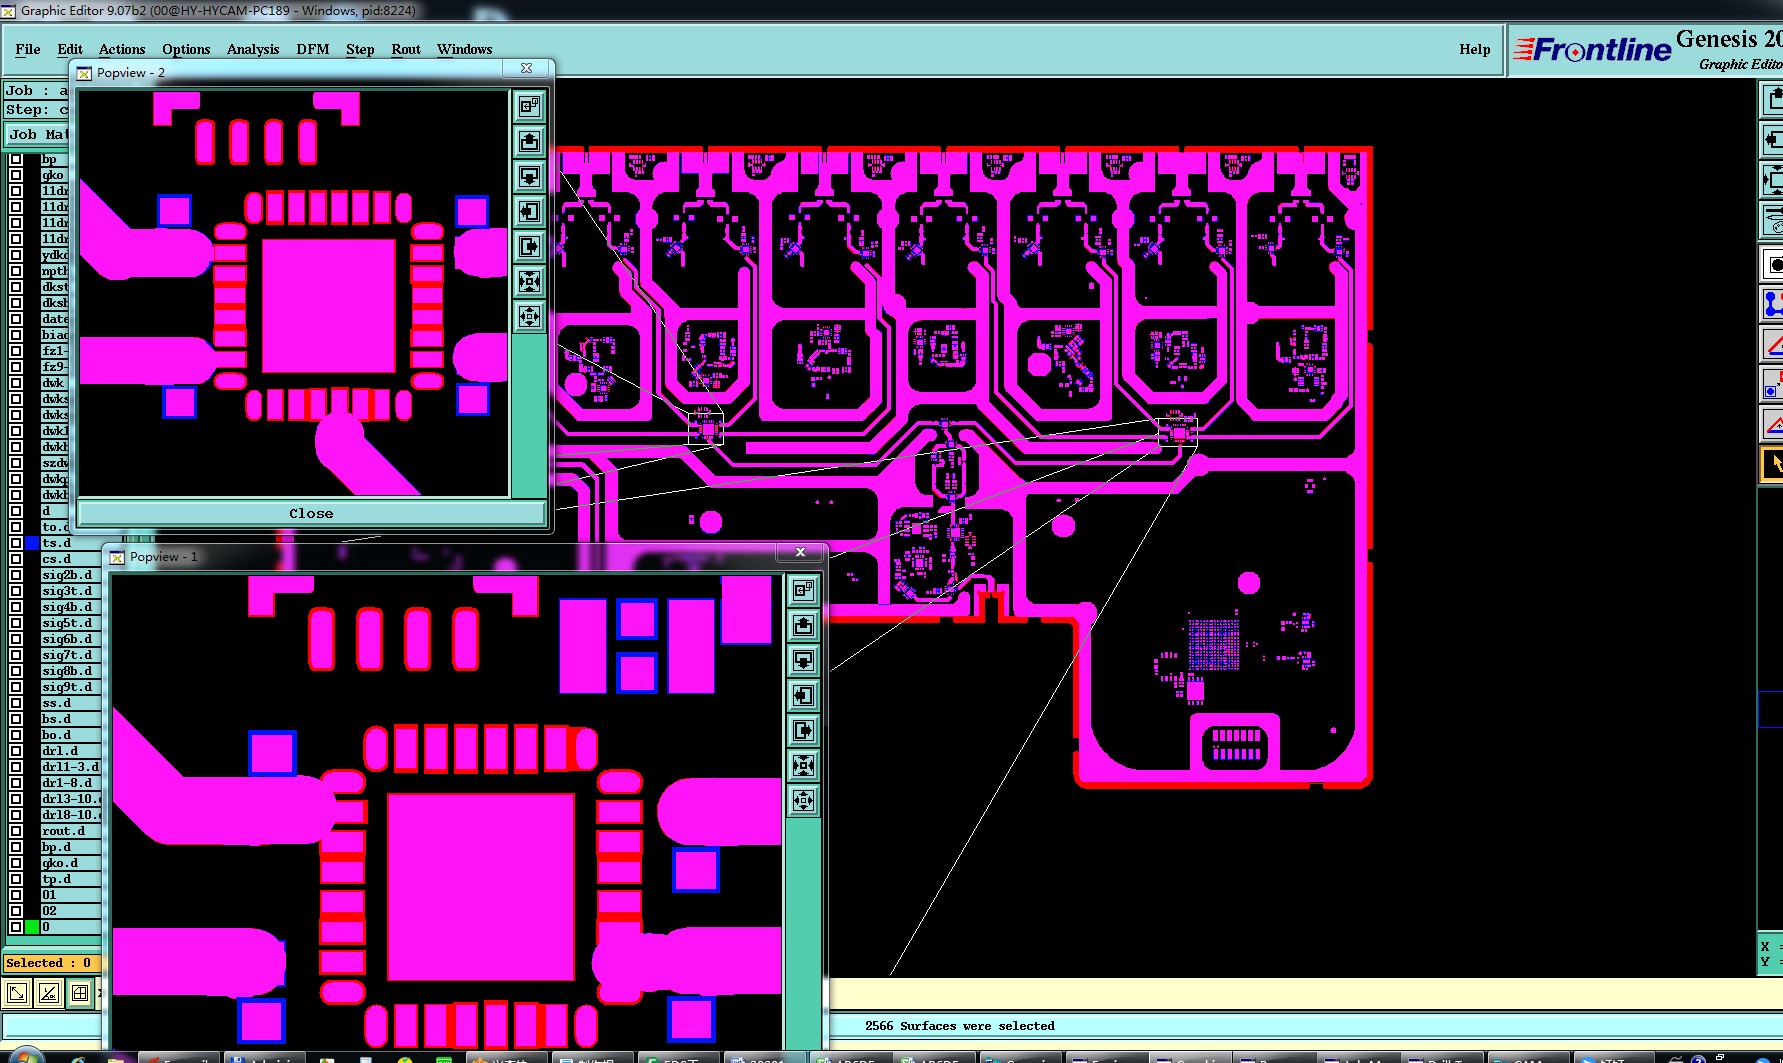Select the bs.d layer name

pos(70,719)
